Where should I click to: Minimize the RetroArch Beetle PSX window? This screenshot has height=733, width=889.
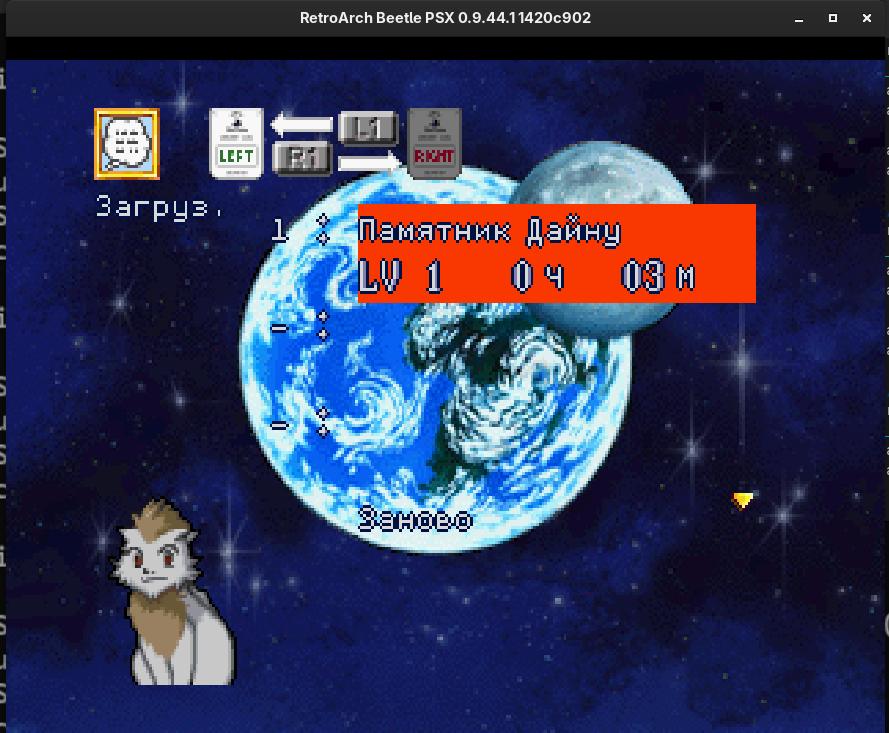[799, 18]
